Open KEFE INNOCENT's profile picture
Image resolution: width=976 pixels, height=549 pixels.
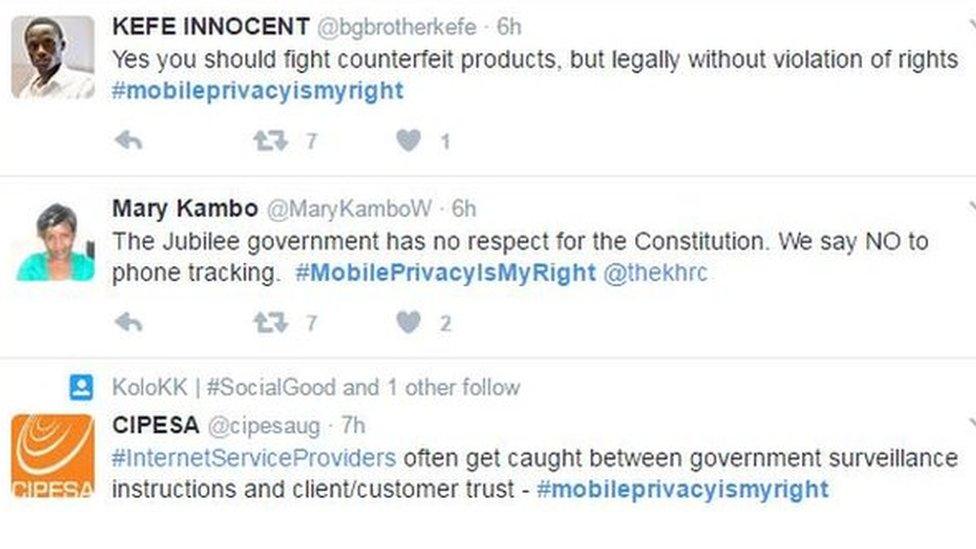click(53, 57)
